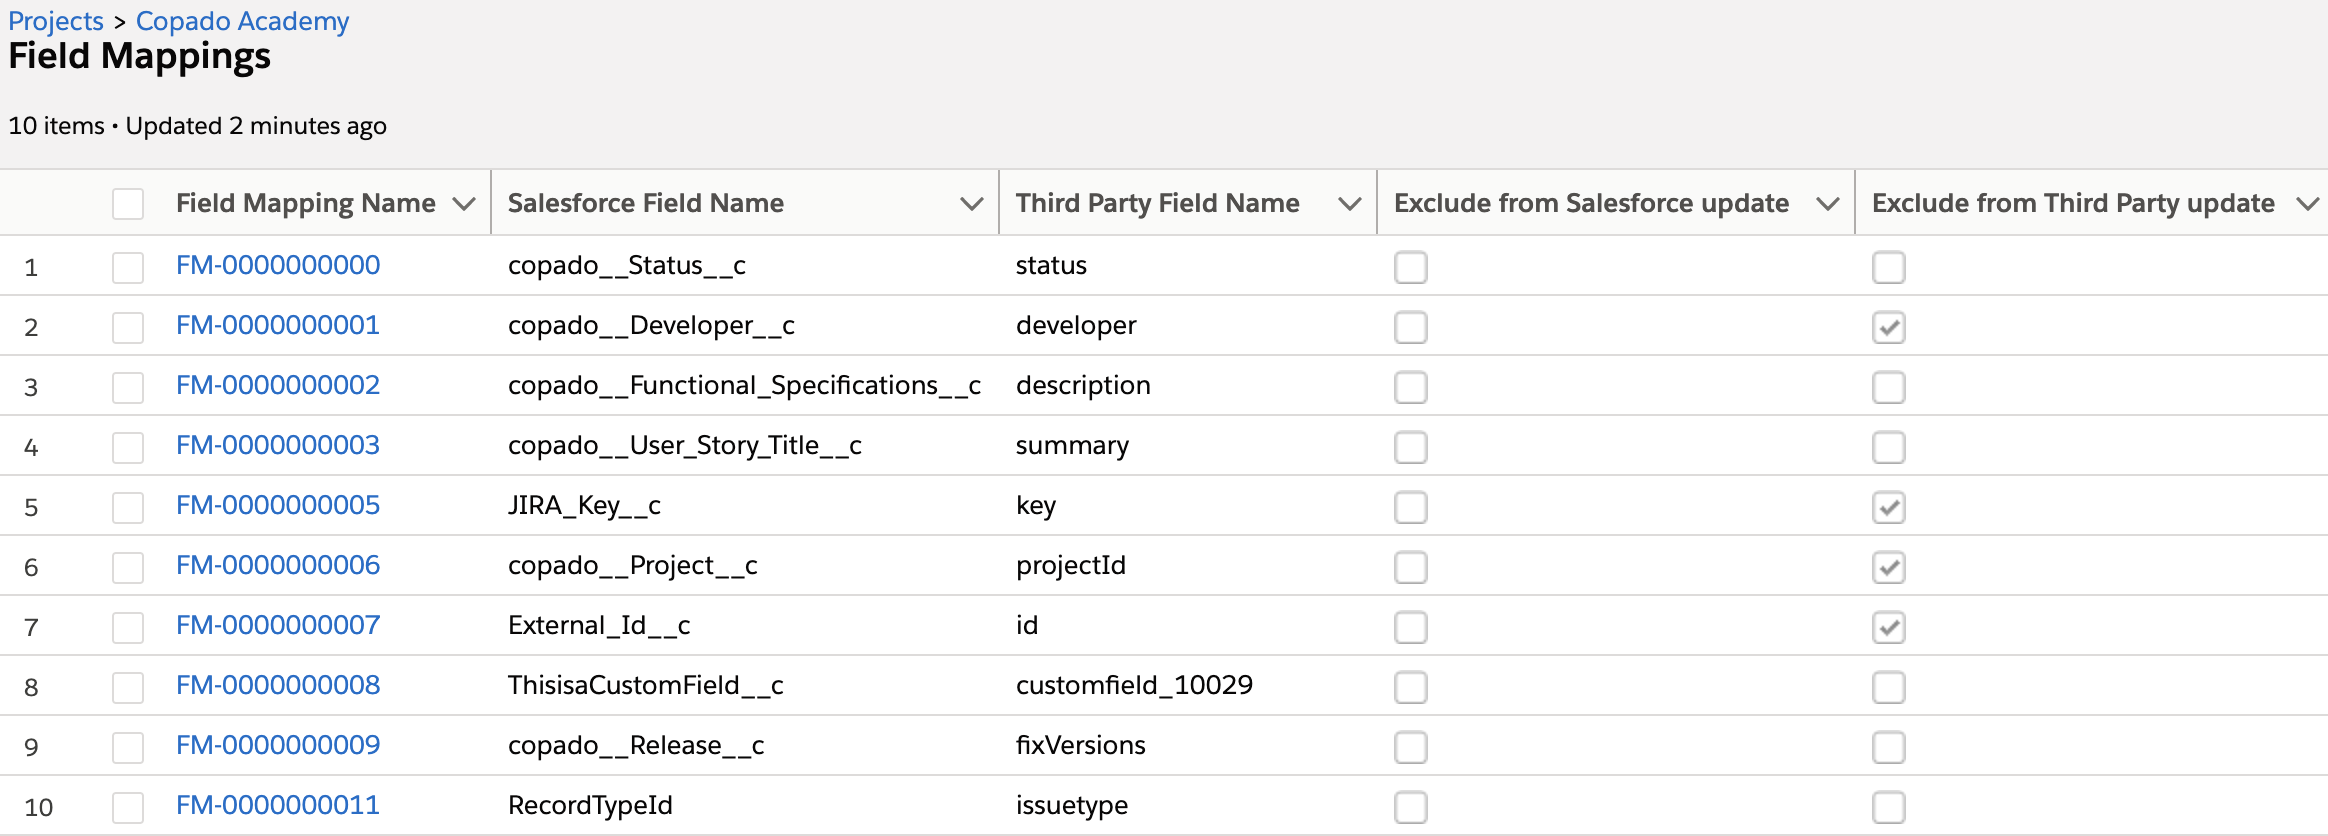Toggle Exclude from Salesforce update for projectId row
This screenshot has width=2328, height=836.
[x=1411, y=567]
